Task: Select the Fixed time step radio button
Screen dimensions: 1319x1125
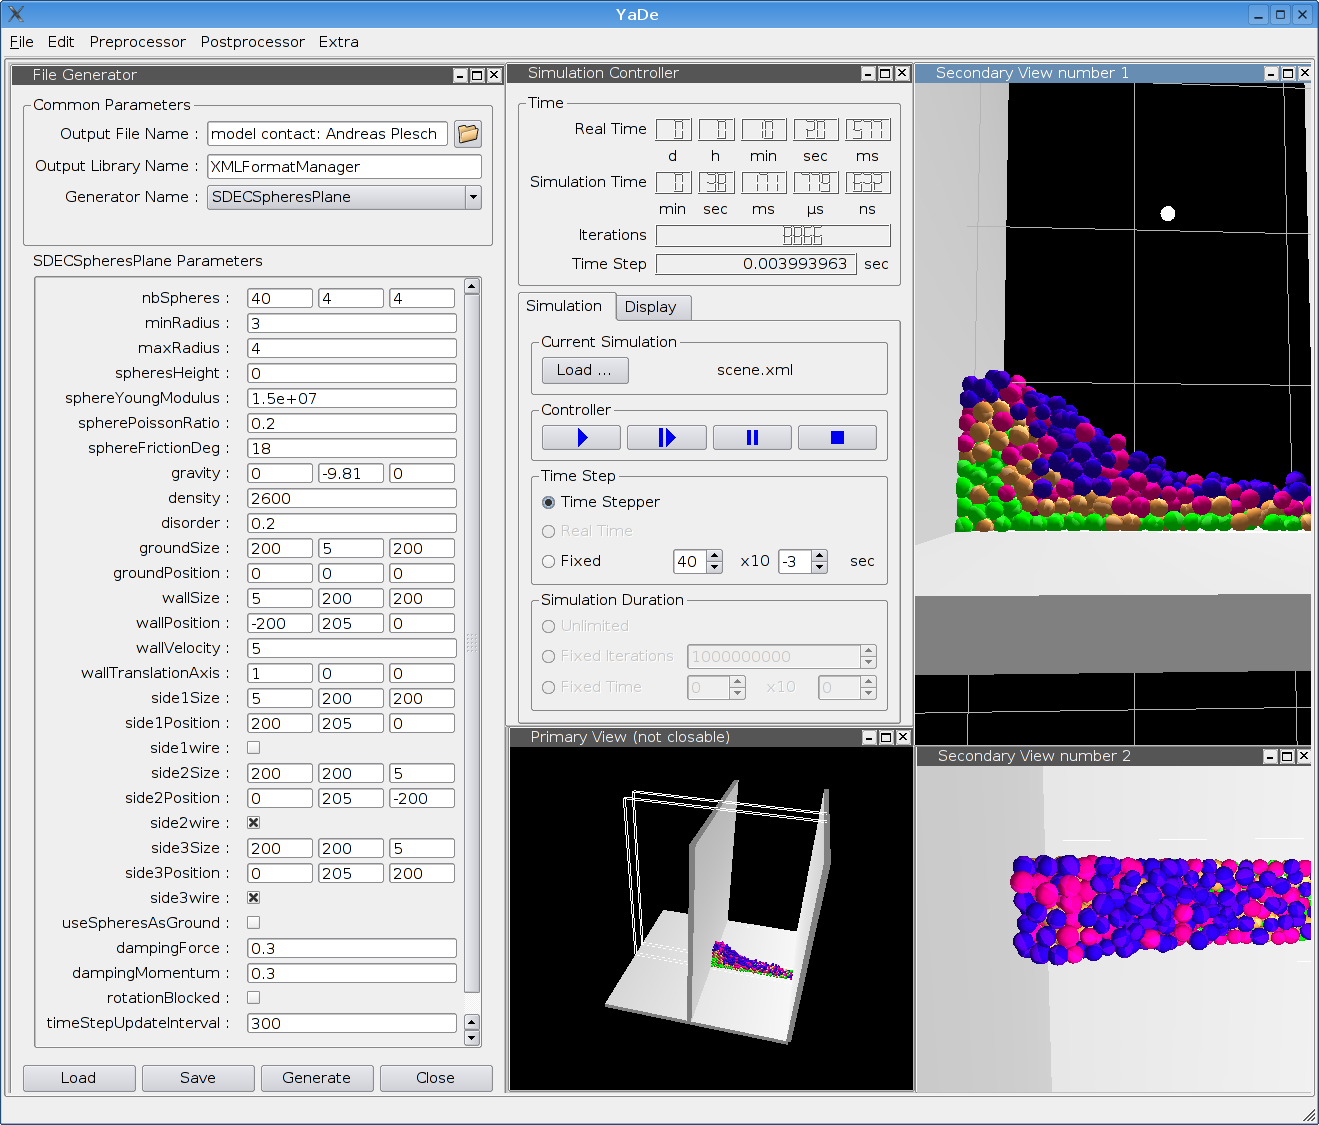Action: click(548, 562)
